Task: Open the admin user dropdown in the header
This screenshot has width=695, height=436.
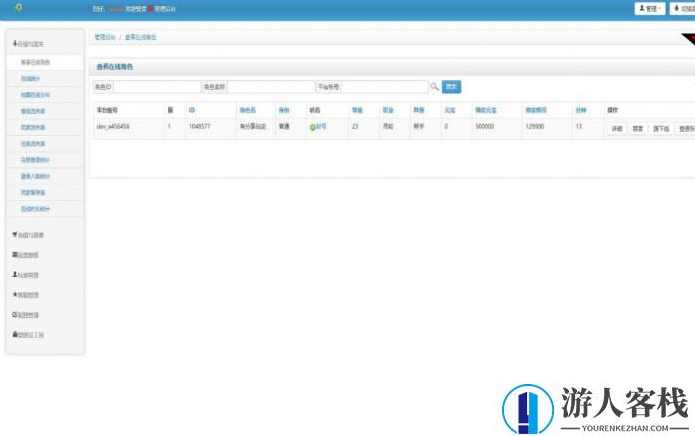Action: 649,8
